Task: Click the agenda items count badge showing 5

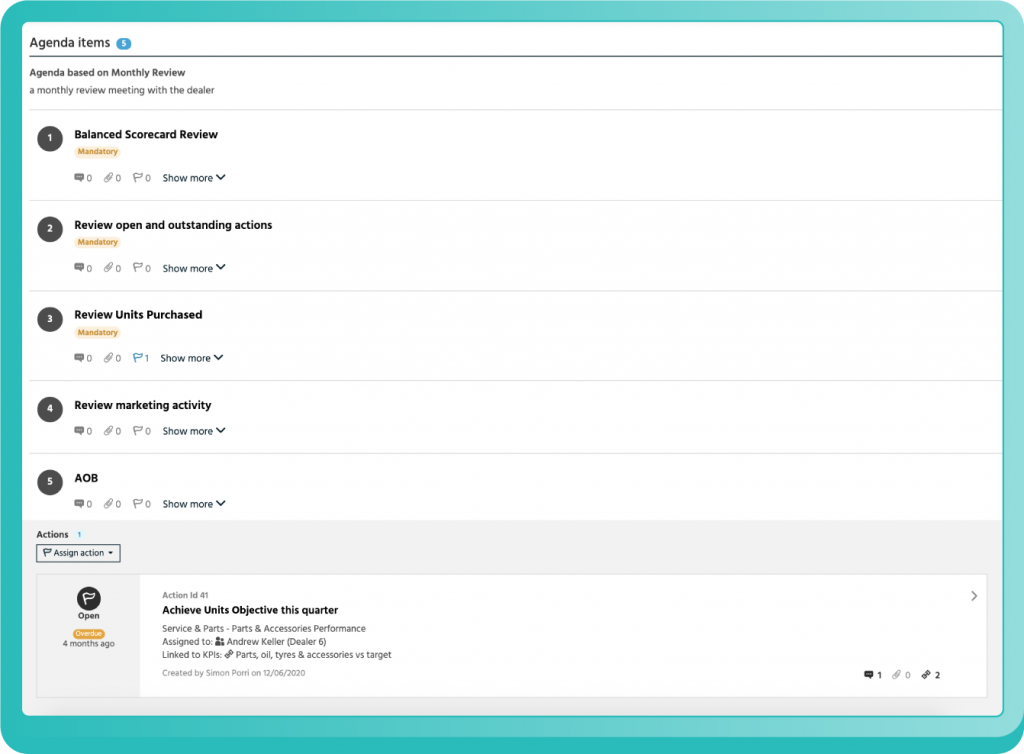Action: 124,43
